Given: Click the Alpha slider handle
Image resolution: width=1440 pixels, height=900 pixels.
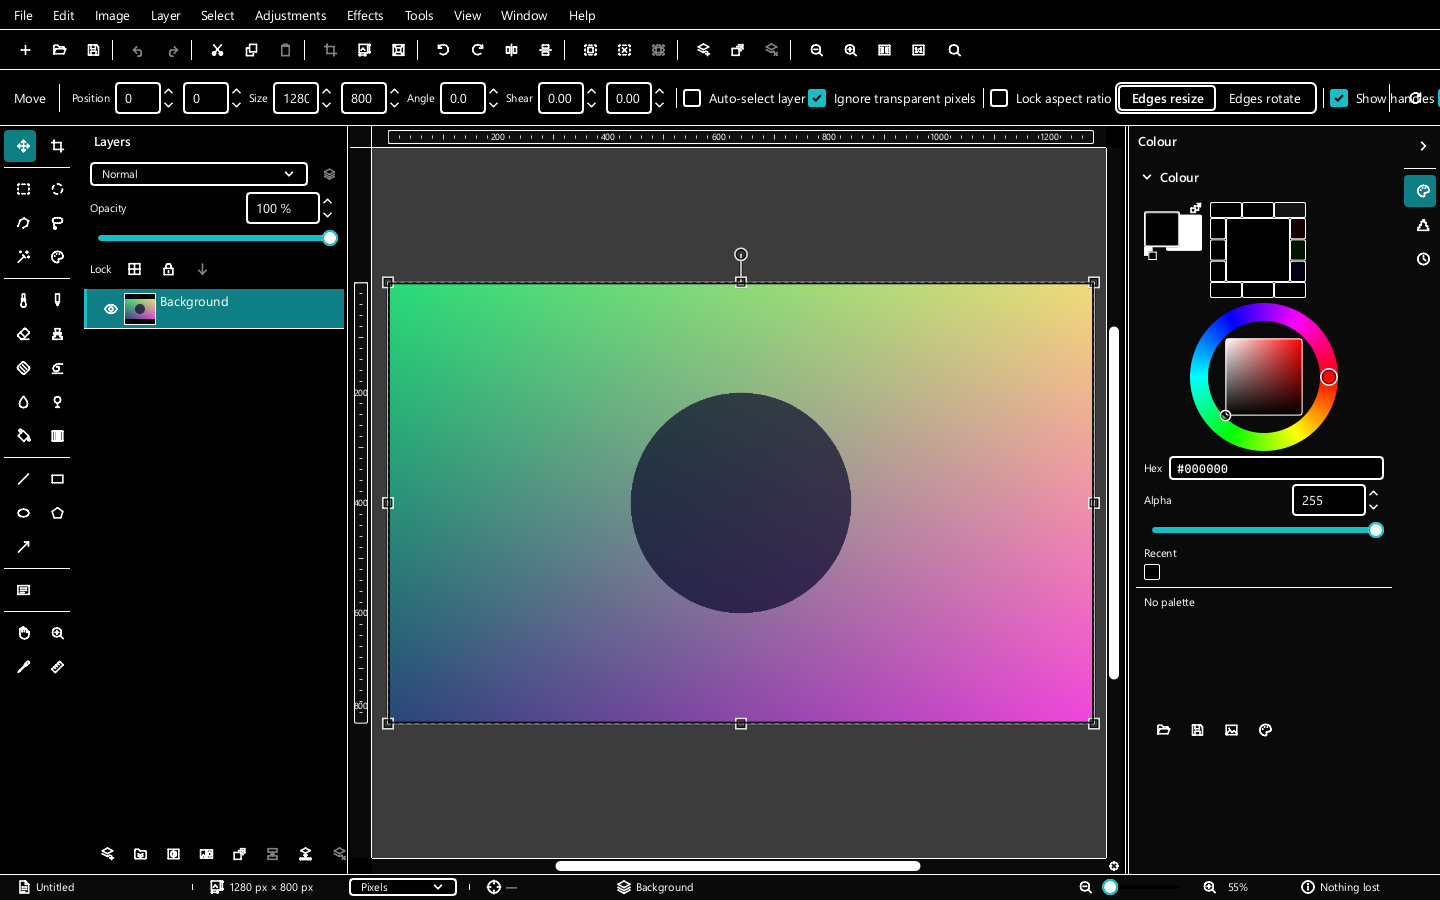Looking at the screenshot, I should (x=1376, y=530).
